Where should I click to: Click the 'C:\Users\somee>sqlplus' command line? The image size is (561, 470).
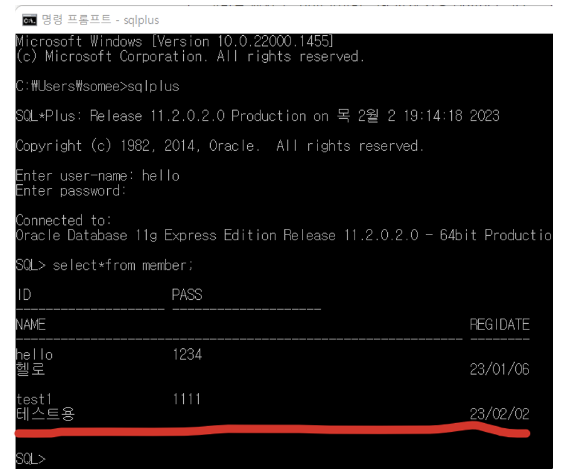point(97,86)
